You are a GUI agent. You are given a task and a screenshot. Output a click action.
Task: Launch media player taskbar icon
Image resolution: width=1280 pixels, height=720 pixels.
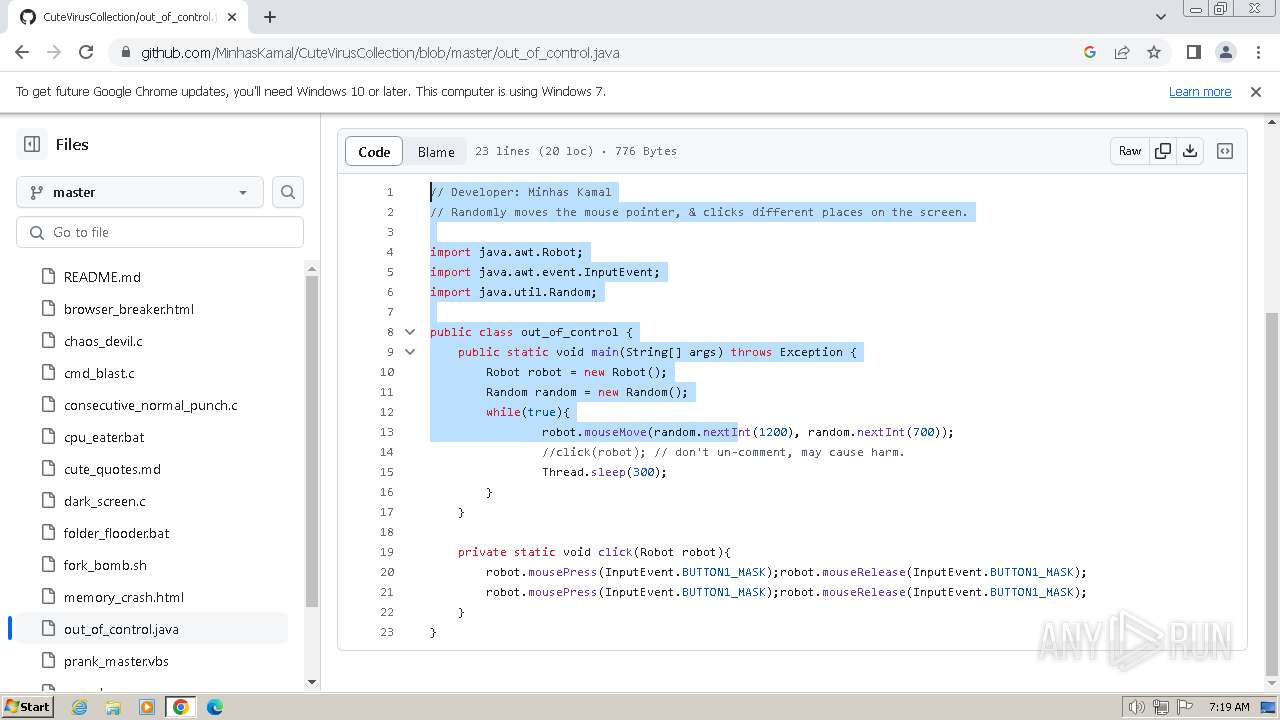(x=147, y=707)
